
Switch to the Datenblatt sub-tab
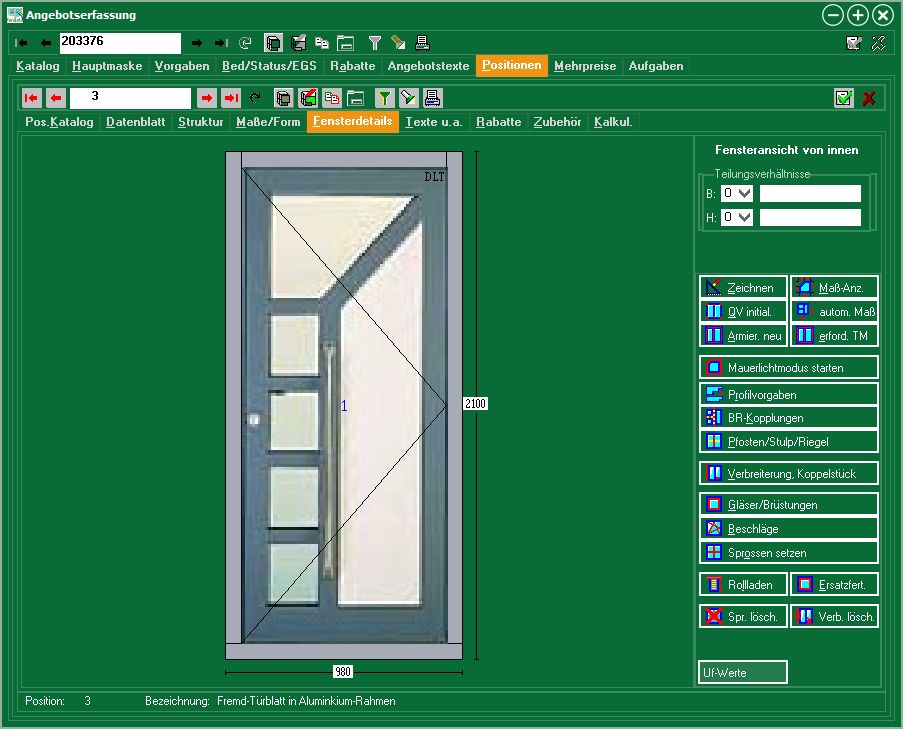[x=136, y=122]
